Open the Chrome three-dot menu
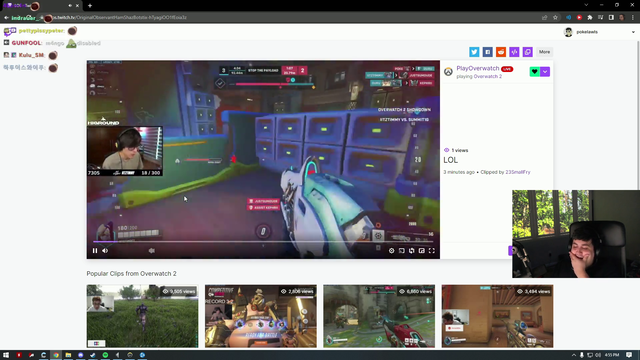 coord(633,18)
